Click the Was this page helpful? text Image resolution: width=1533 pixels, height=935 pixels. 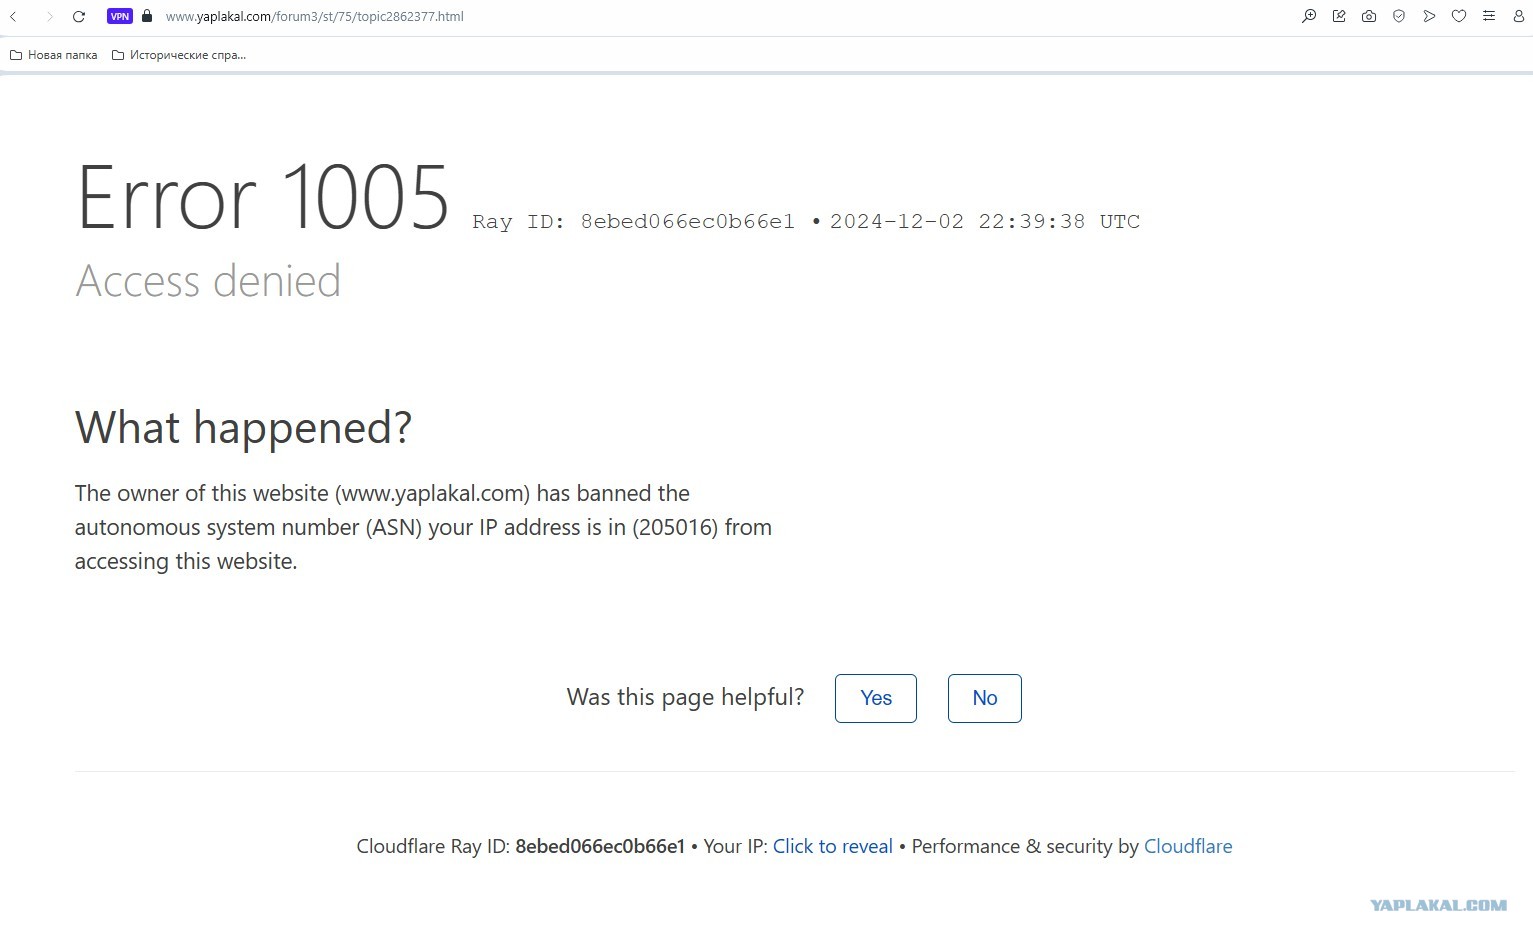point(685,697)
